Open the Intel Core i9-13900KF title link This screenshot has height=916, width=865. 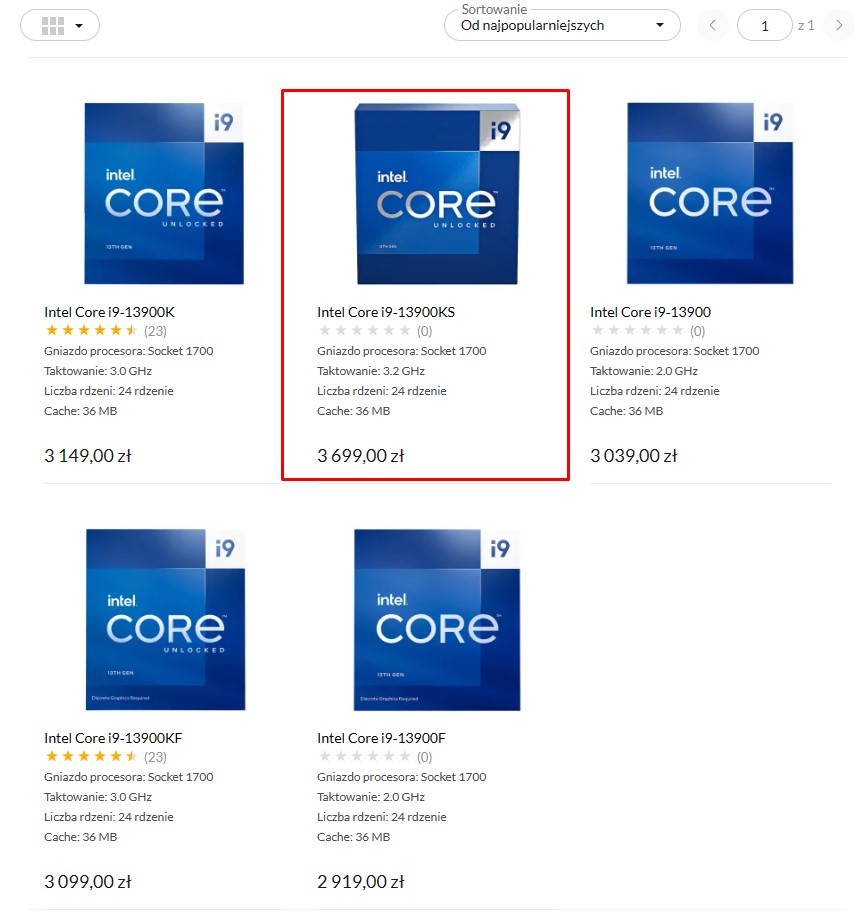[113, 738]
